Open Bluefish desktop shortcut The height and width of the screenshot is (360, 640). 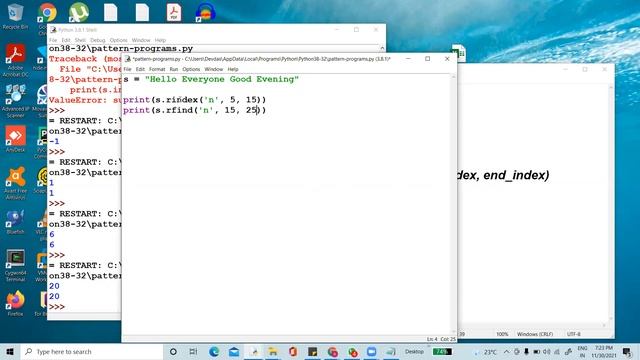click(15, 222)
